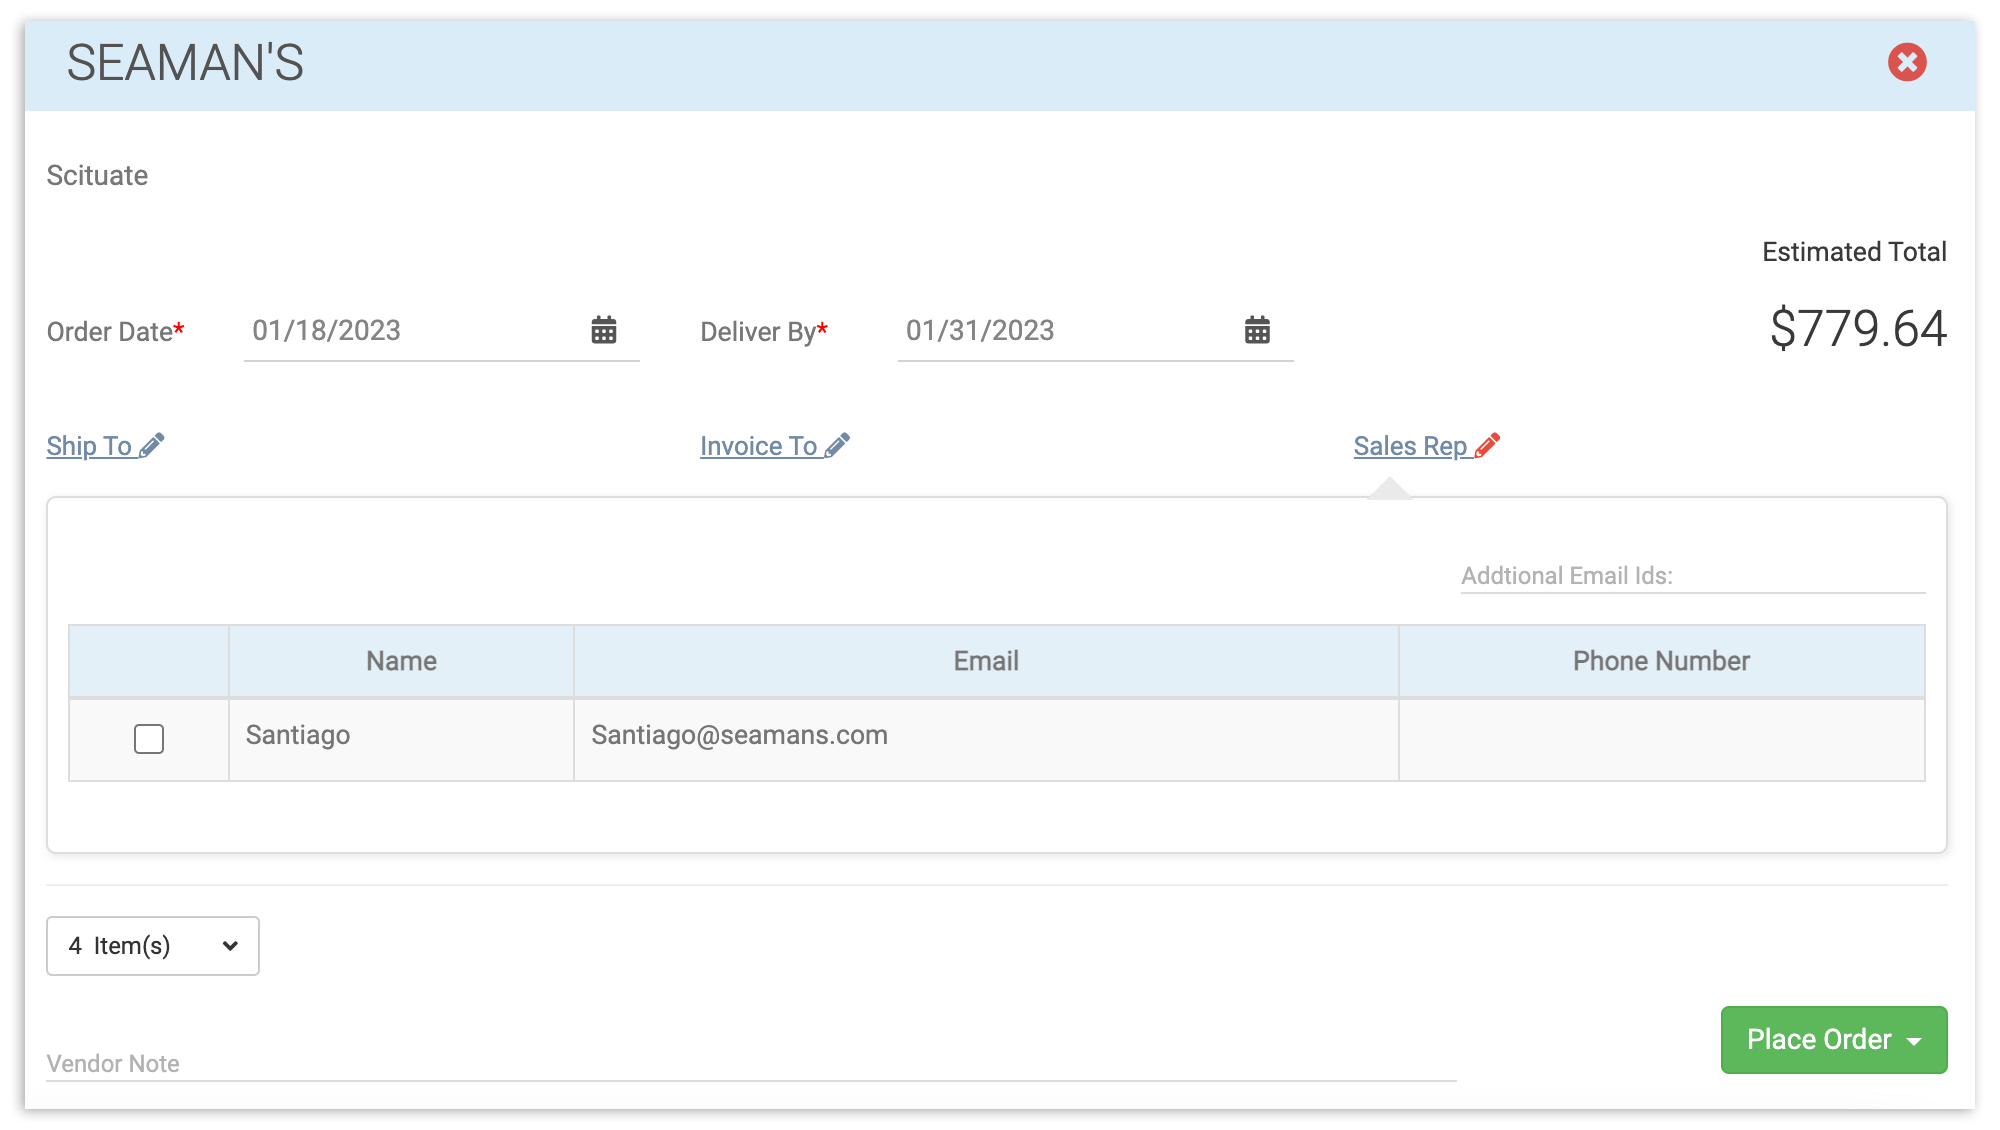Click the Place Order button
2000x1130 pixels.
click(1817, 1040)
